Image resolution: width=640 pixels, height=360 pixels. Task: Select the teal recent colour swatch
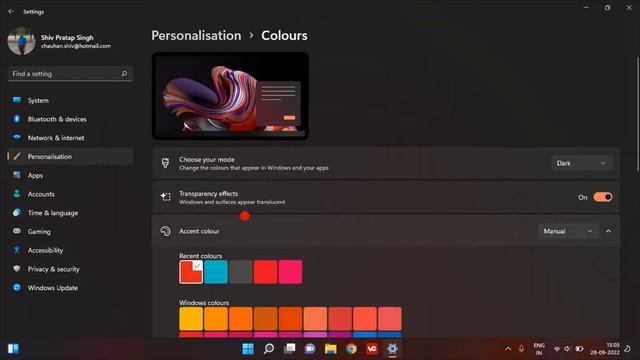pos(216,272)
